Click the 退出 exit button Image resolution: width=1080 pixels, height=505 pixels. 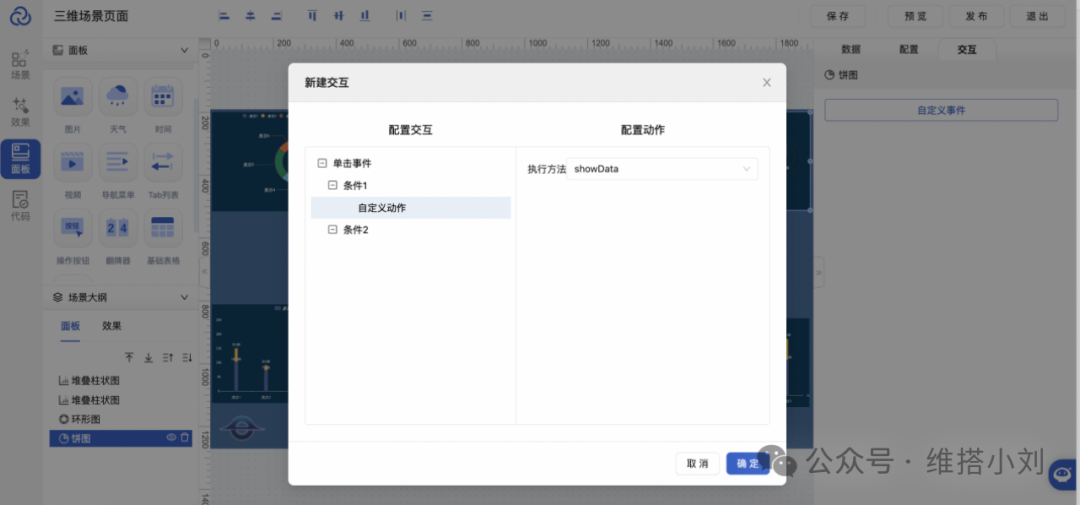coord(1037,17)
